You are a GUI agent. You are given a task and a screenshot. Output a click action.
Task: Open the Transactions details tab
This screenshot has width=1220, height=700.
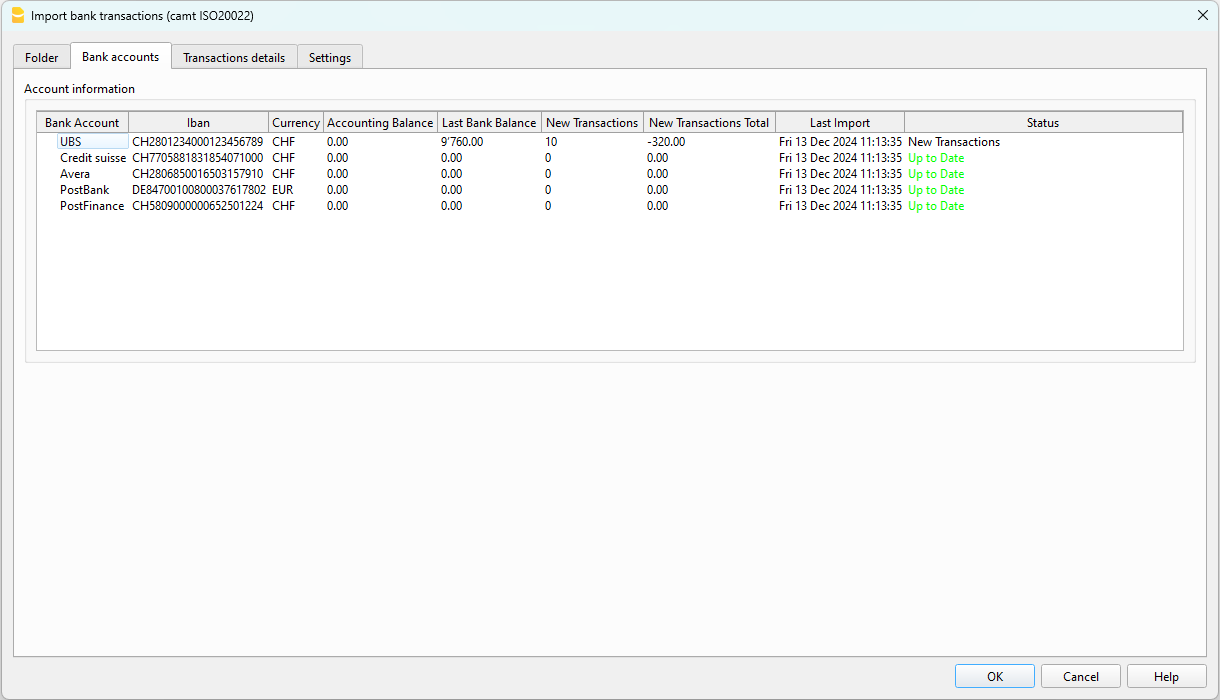[x=234, y=58]
